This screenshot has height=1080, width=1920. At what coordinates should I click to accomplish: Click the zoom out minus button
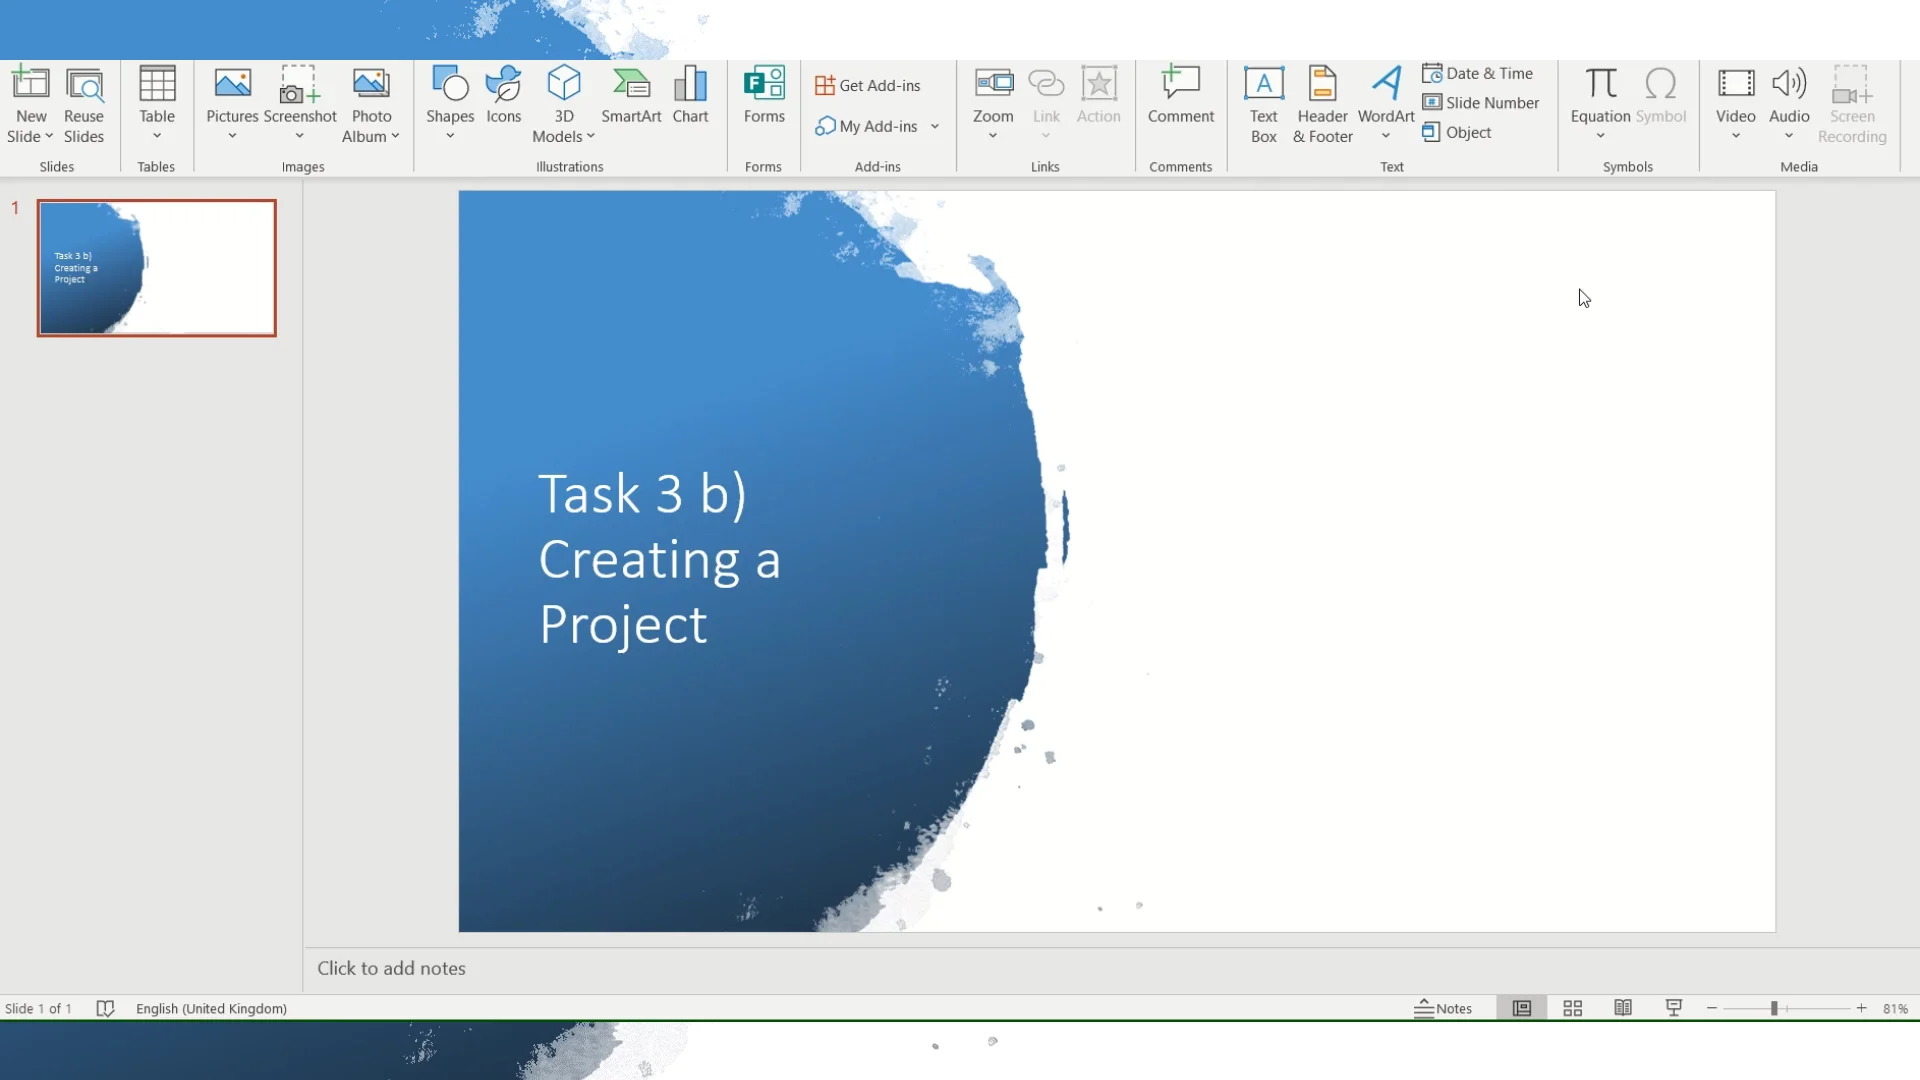[x=1712, y=1008]
